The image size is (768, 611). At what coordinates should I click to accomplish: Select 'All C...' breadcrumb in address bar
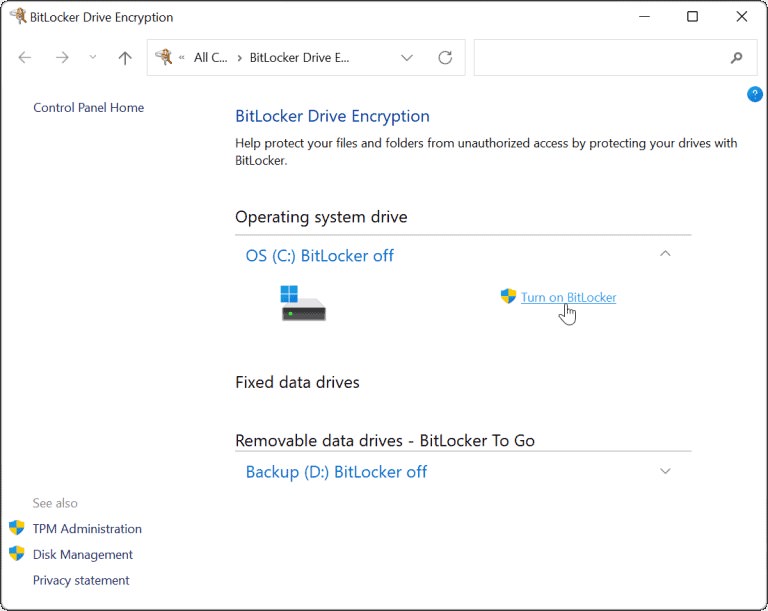click(211, 58)
